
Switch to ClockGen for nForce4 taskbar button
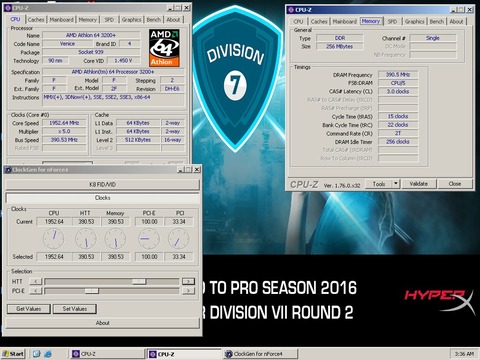(x=261, y=354)
